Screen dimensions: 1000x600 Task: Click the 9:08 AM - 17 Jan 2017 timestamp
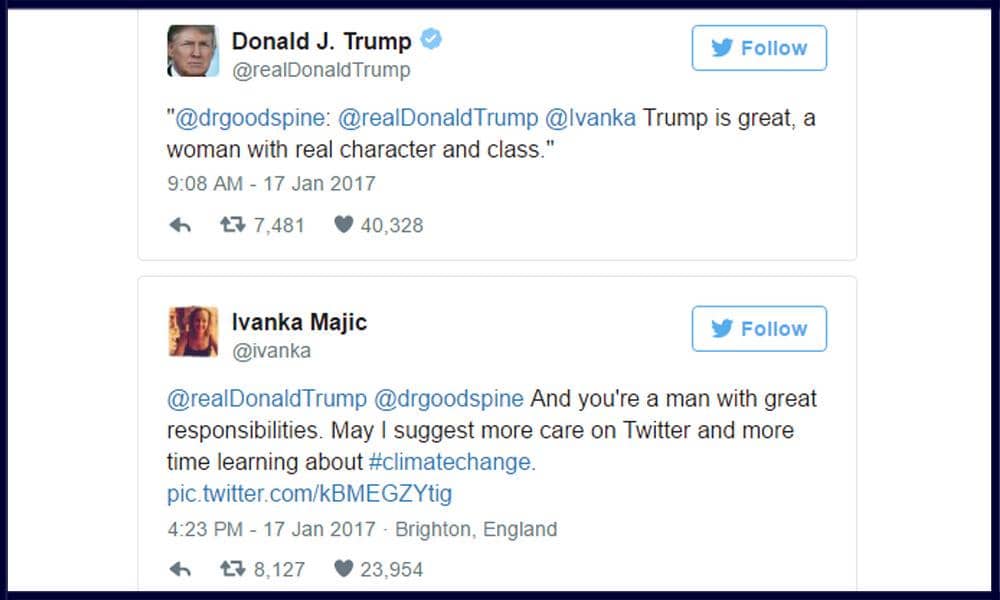[x=271, y=184]
